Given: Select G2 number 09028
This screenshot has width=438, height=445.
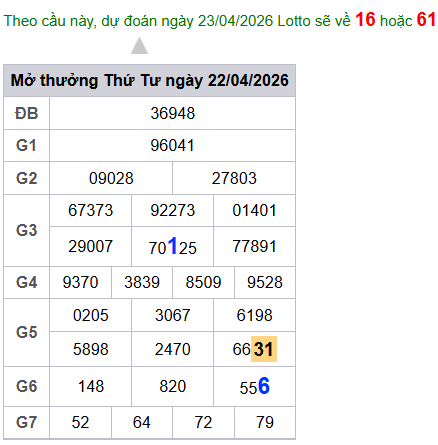Looking at the screenshot, I should pyautogui.click(x=111, y=178).
